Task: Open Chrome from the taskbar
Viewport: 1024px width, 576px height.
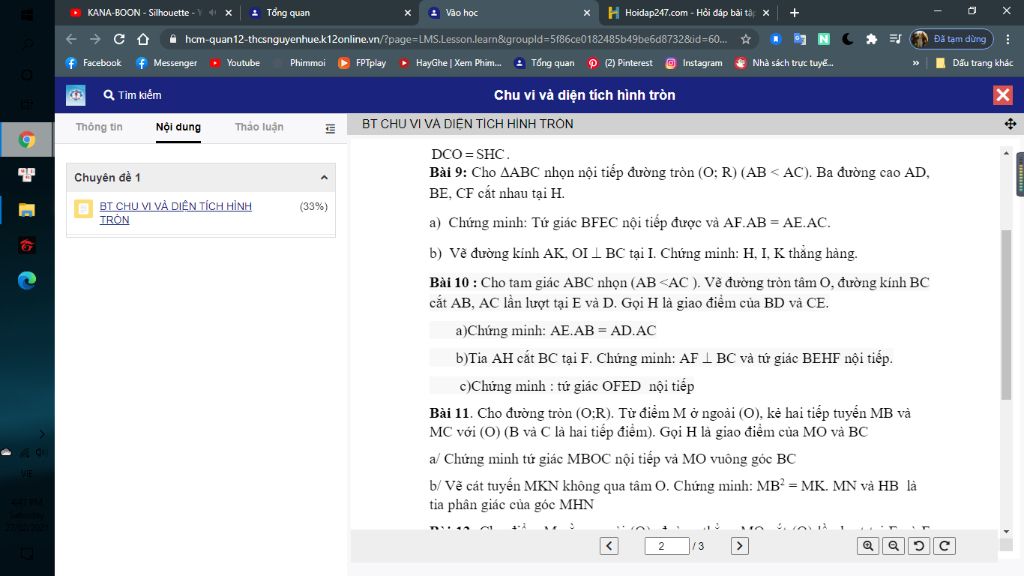Action: 27,140
